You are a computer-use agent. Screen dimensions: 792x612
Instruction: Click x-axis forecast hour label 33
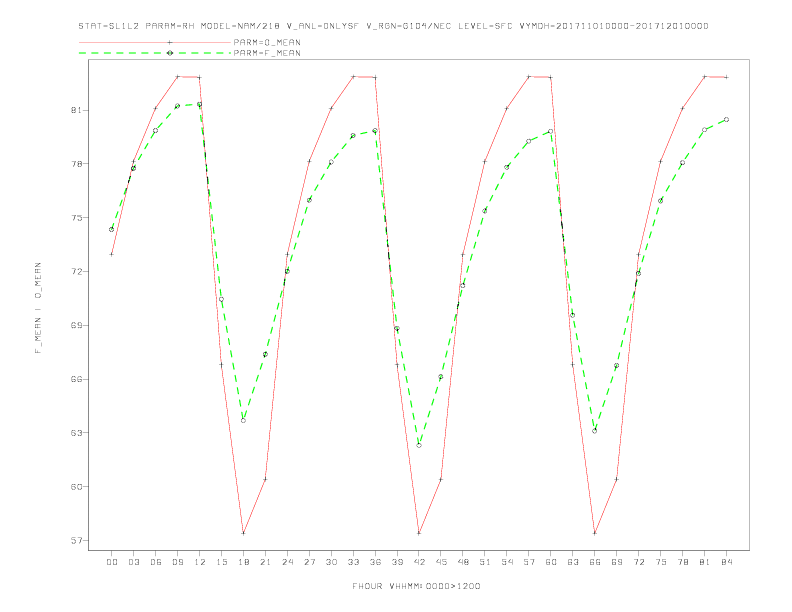[353, 562]
